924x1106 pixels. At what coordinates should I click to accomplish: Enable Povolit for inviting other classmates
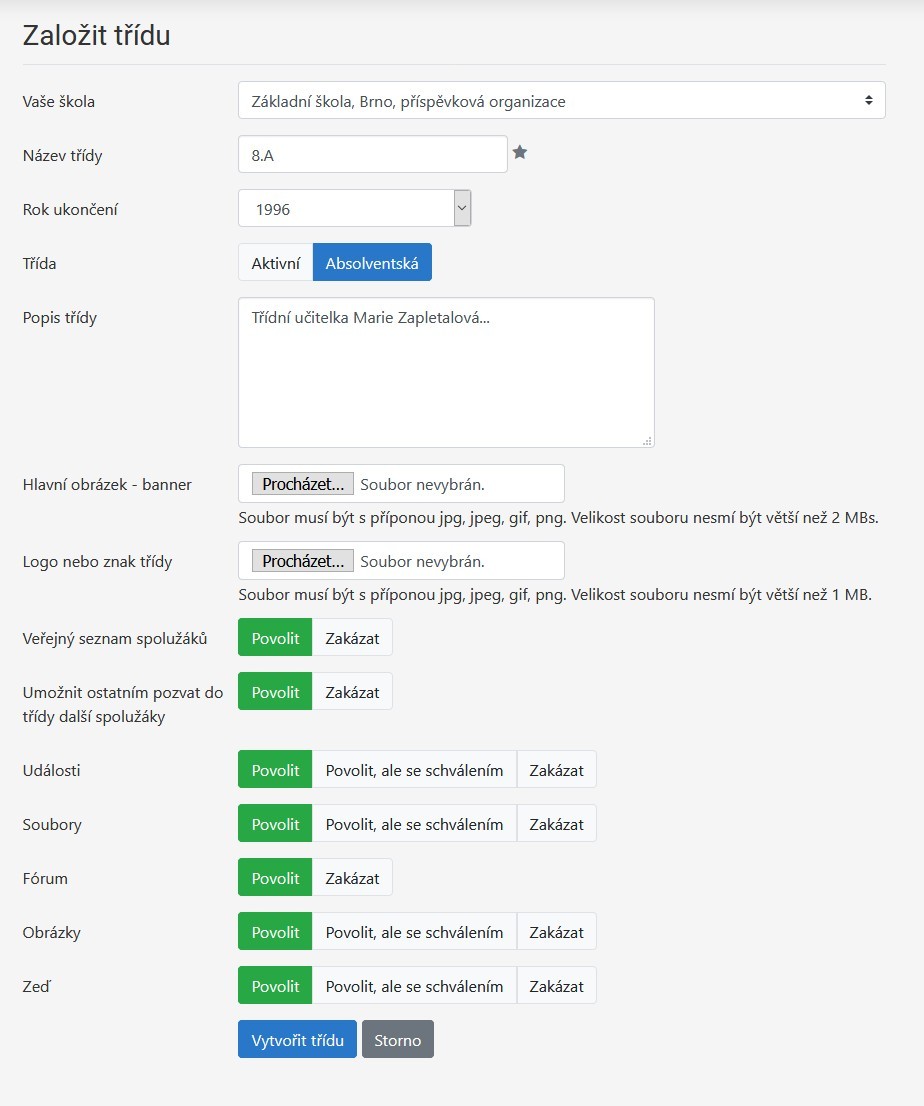click(x=275, y=692)
